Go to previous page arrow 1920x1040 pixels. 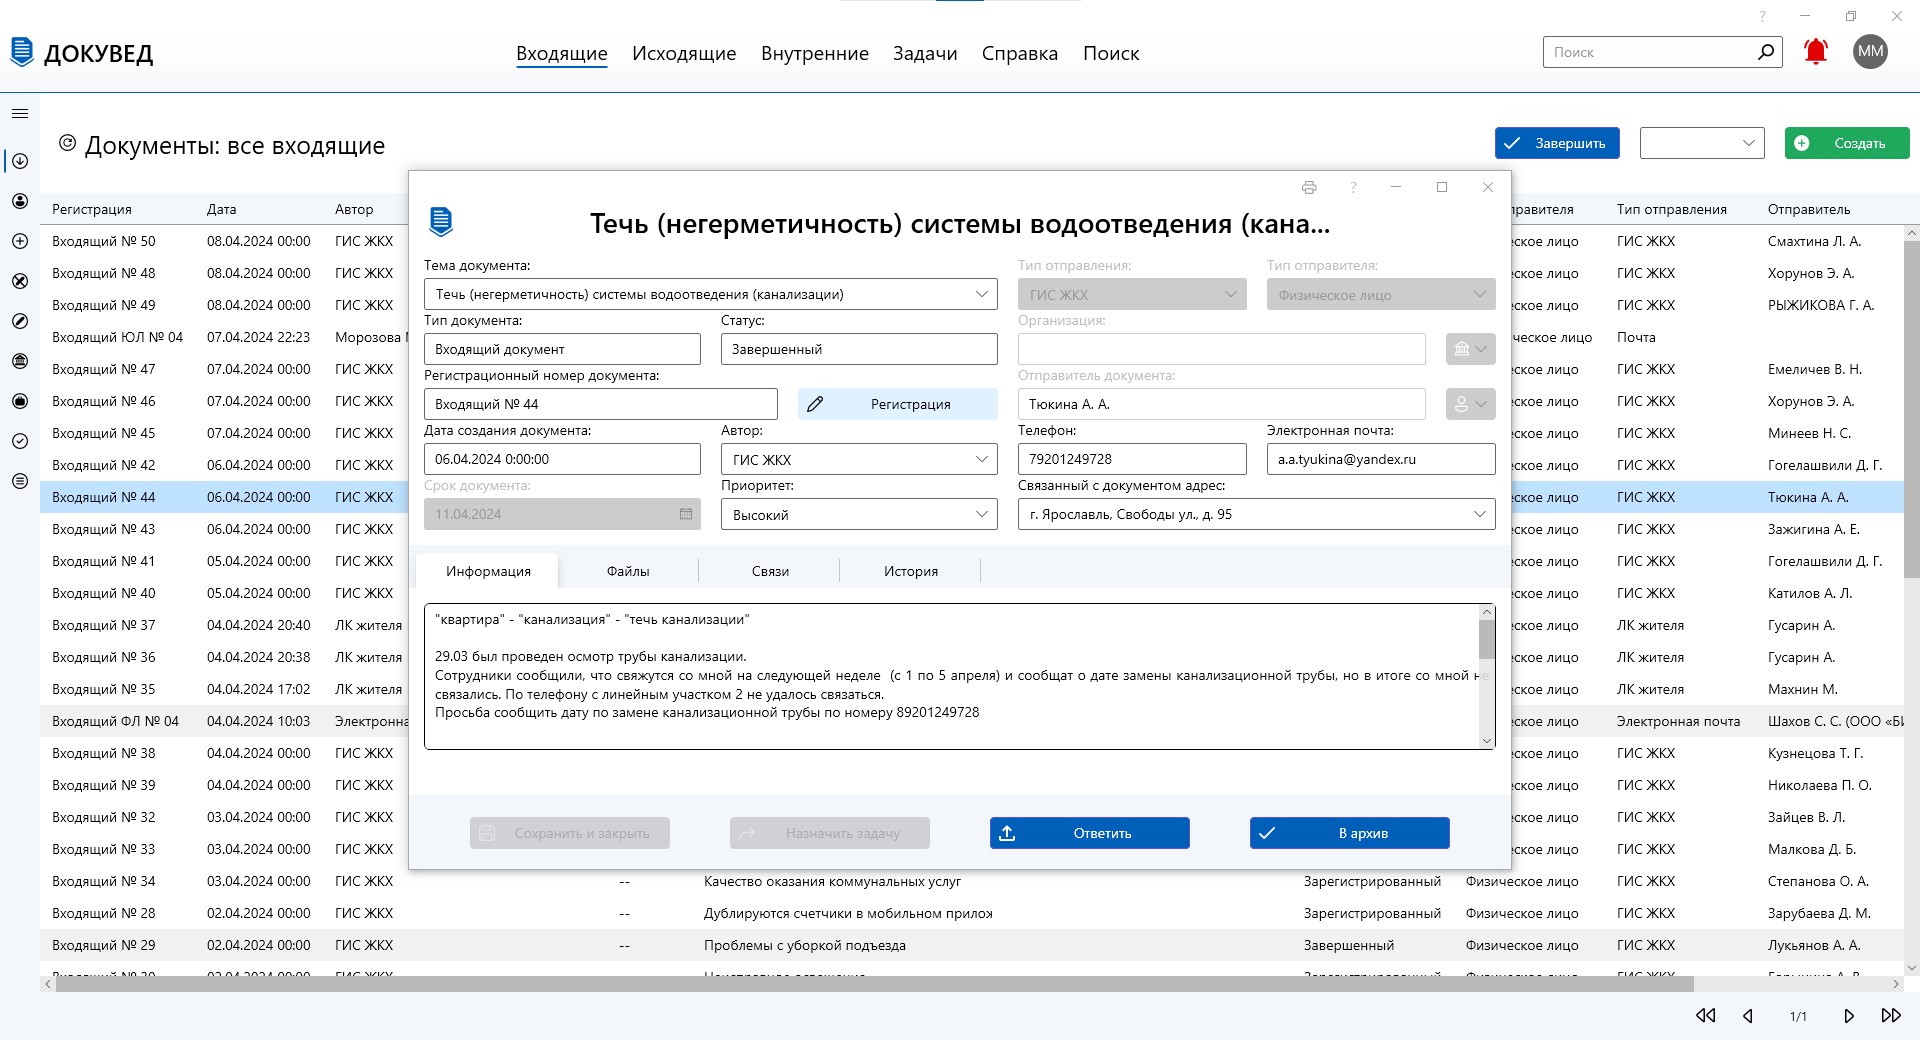click(x=1748, y=1015)
